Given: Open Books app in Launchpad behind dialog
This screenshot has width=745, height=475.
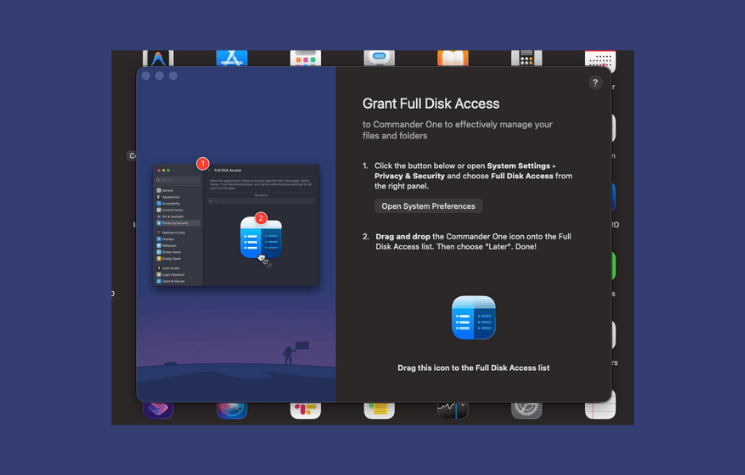Looking at the screenshot, I should [453, 58].
